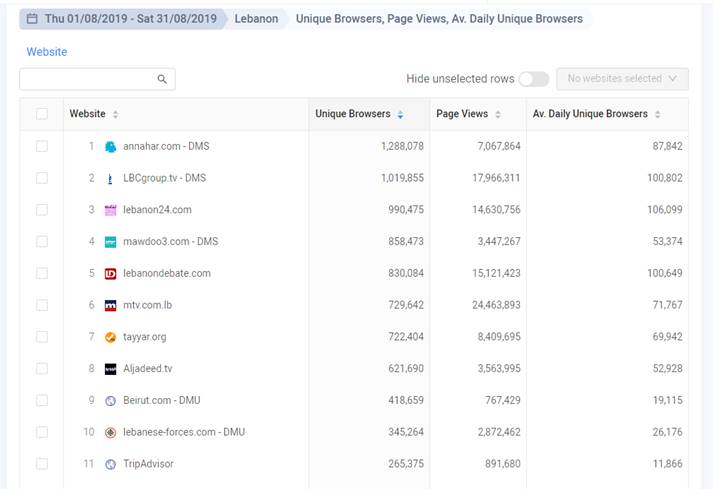Click Beirut.com - DMU name
713x489 pixels.
point(161,400)
